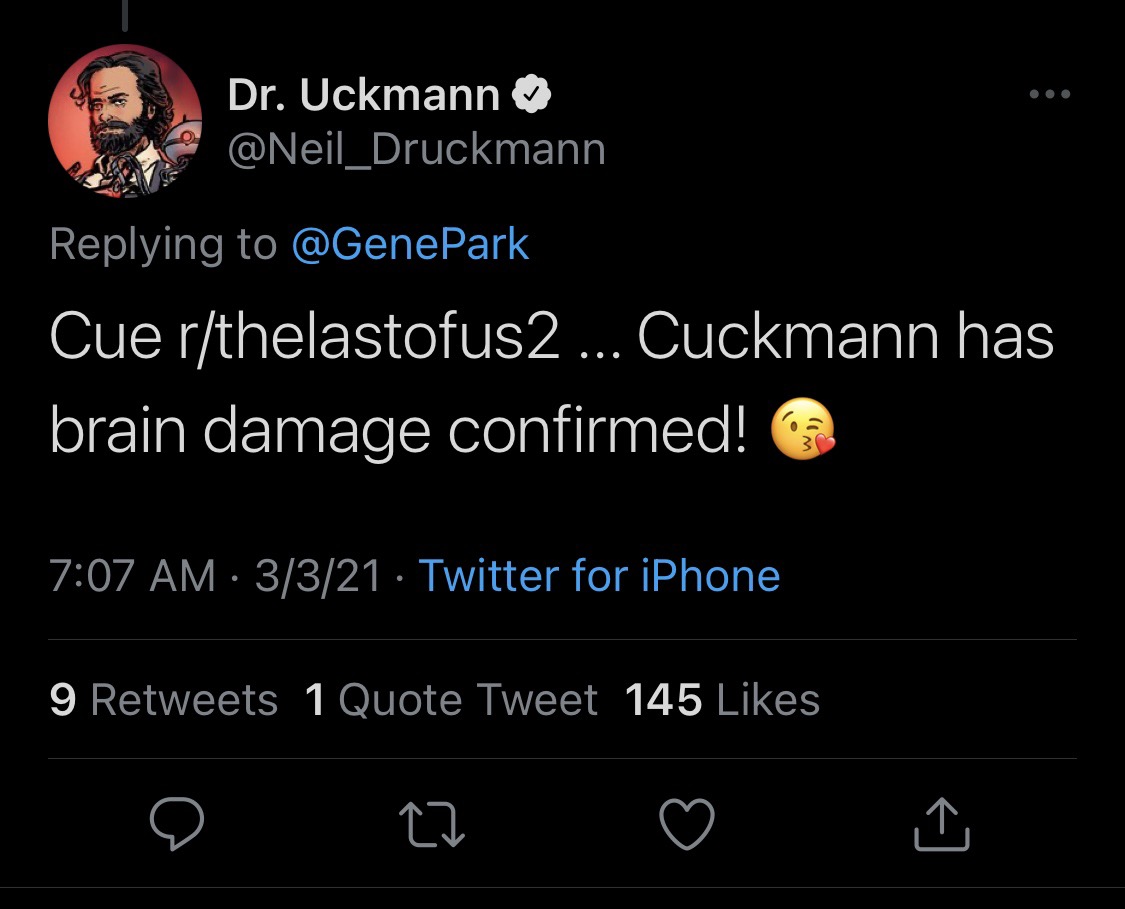The image size is (1125, 909).
Task: Tap the 7:07 AM timestamp
Action: (x=132, y=576)
